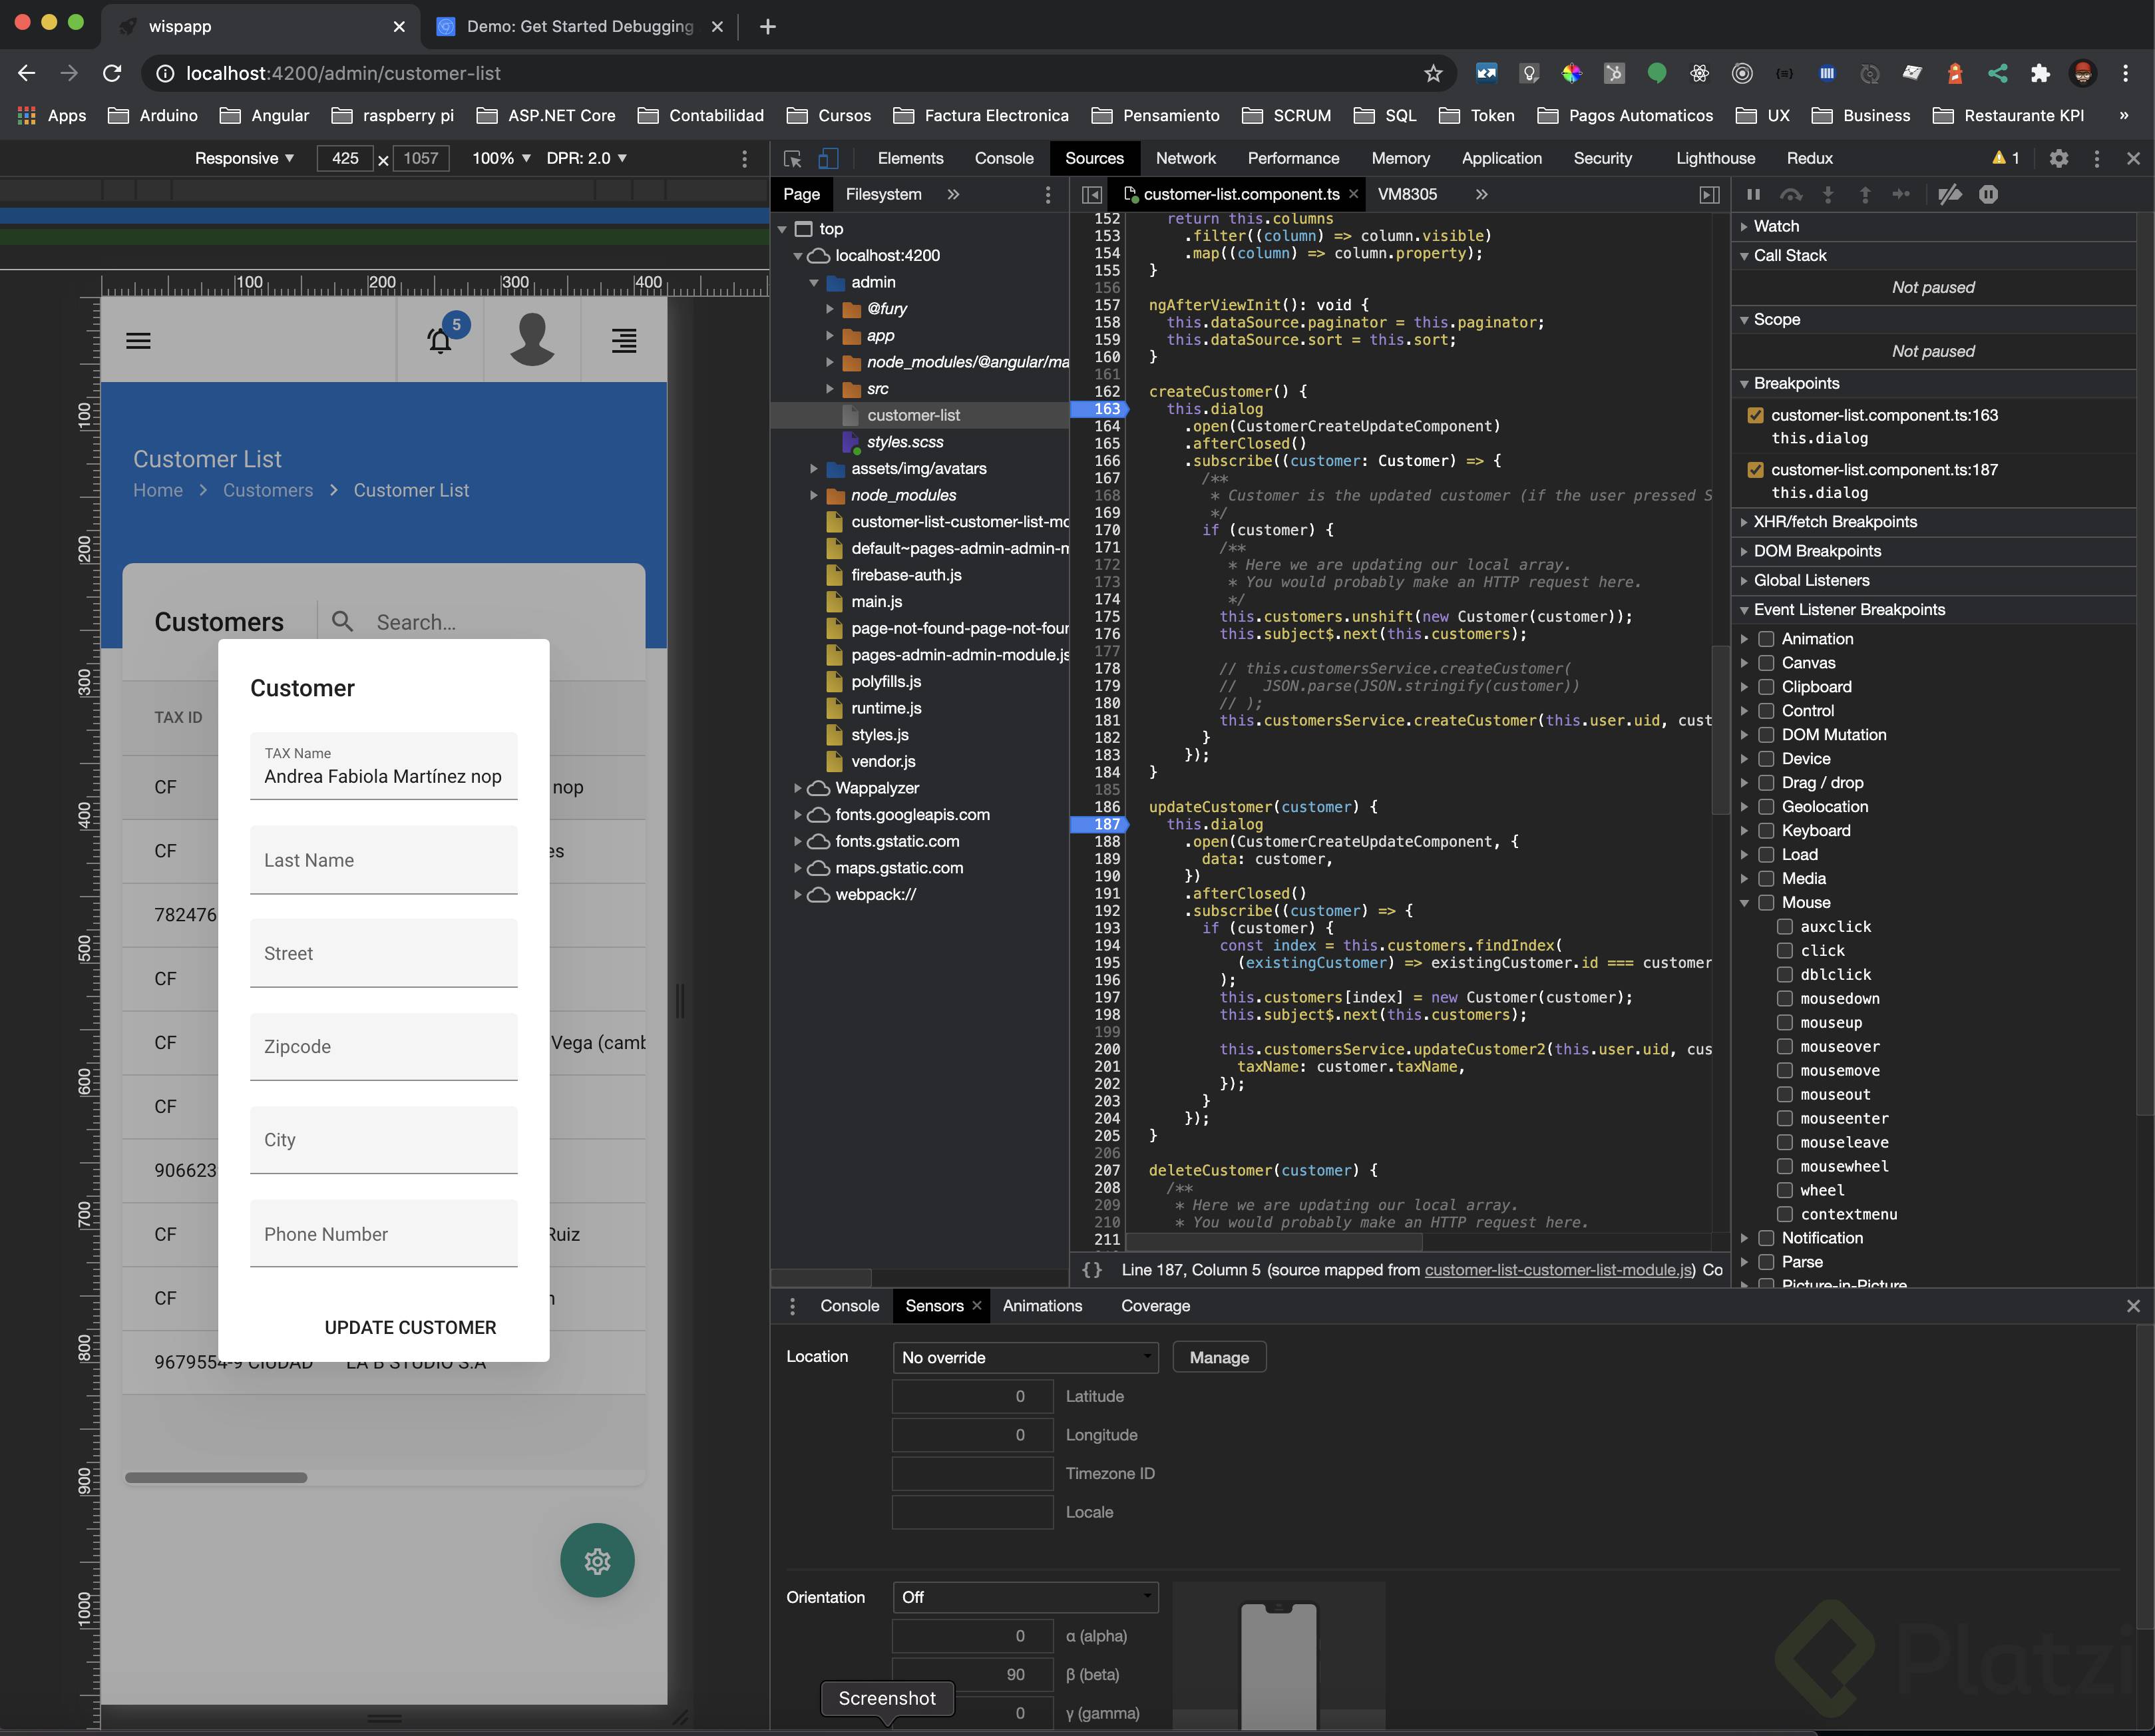Click the step over debugger icon

1791,194
